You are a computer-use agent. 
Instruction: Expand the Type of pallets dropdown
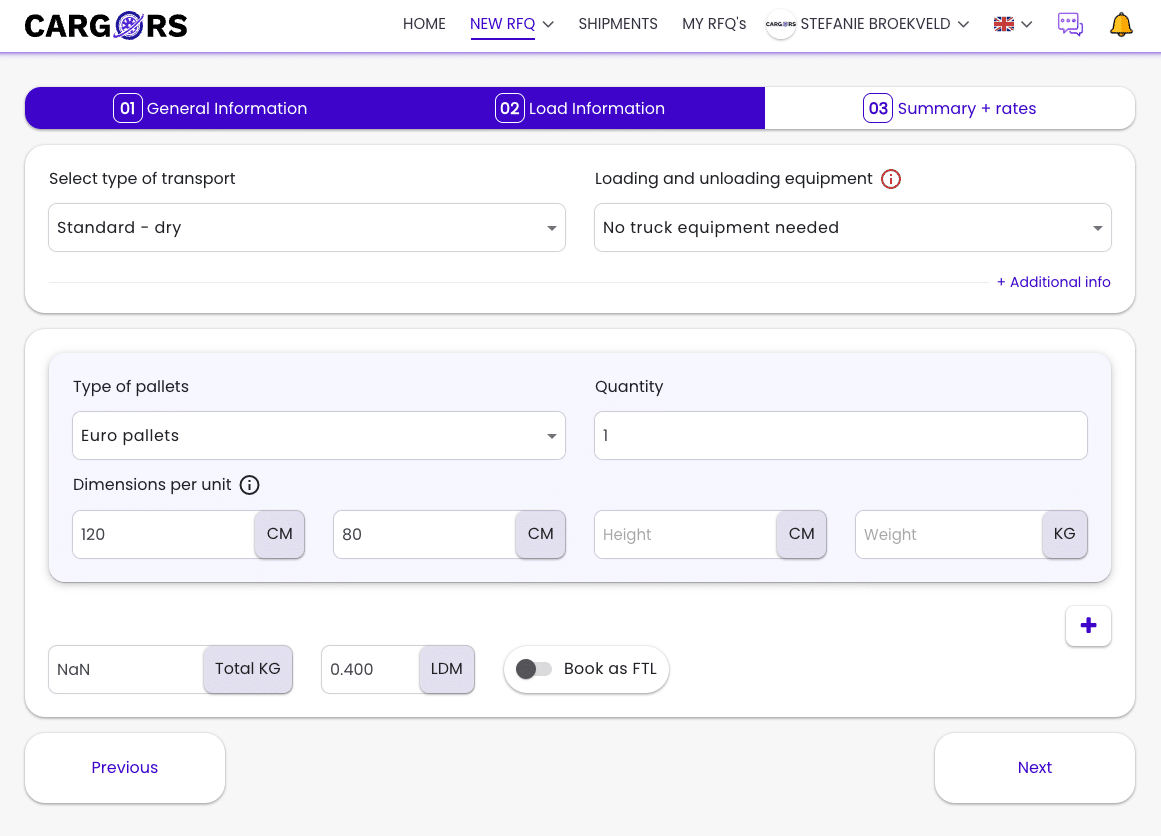click(x=318, y=436)
